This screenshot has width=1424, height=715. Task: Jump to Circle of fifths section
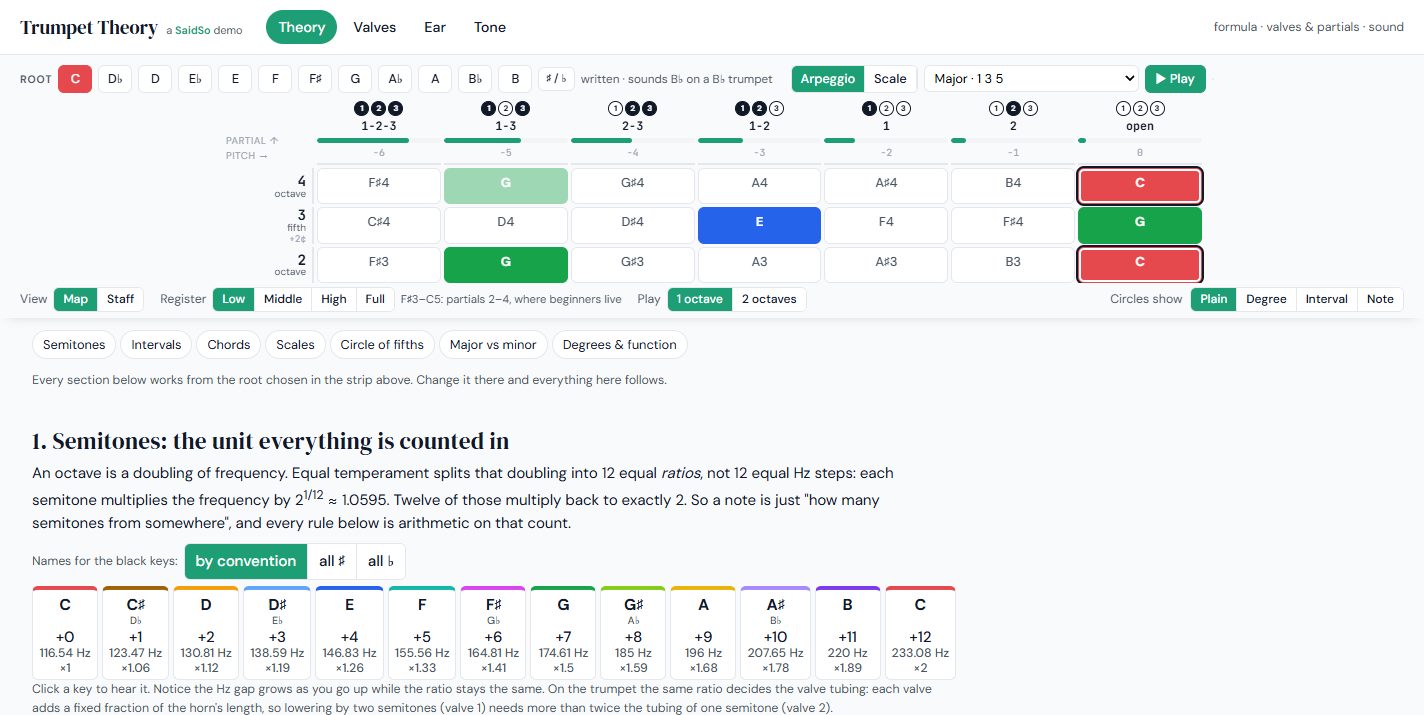click(382, 345)
